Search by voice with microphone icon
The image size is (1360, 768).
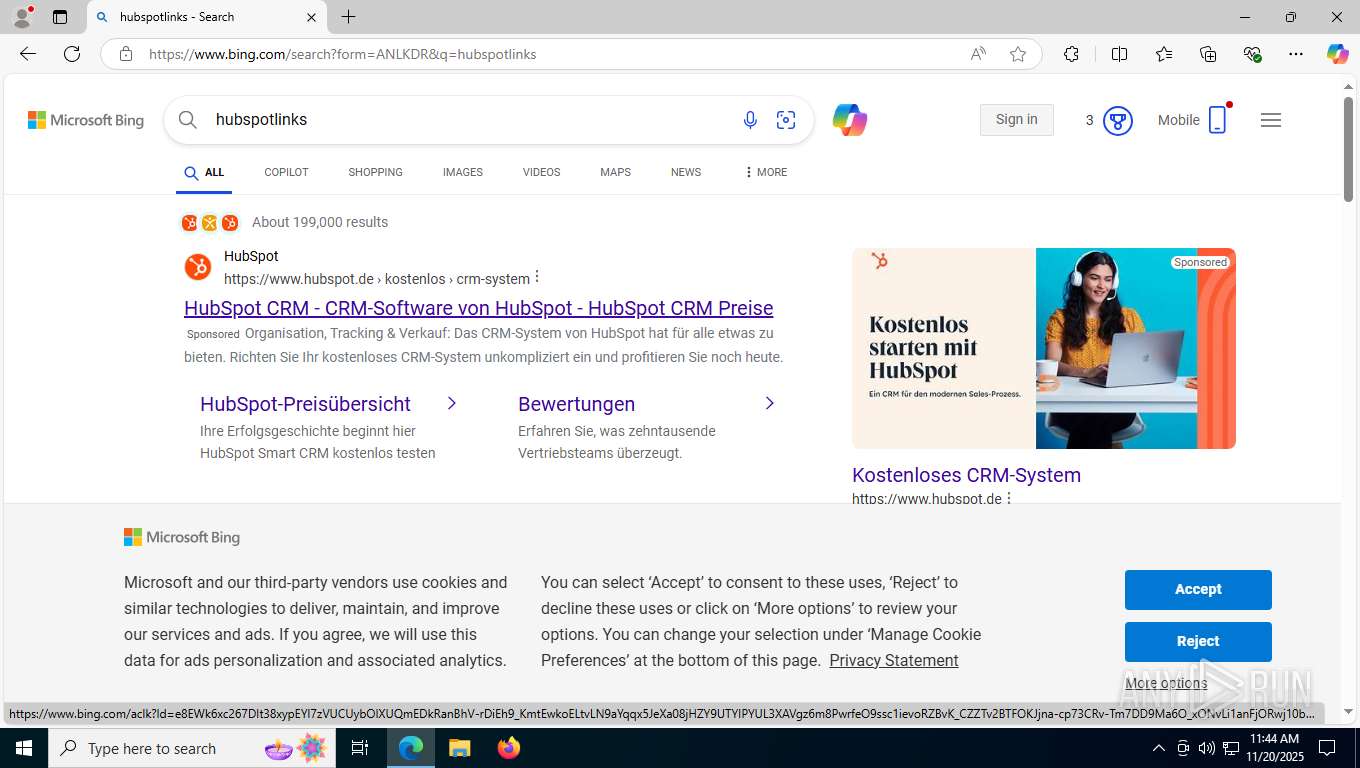click(x=750, y=120)
